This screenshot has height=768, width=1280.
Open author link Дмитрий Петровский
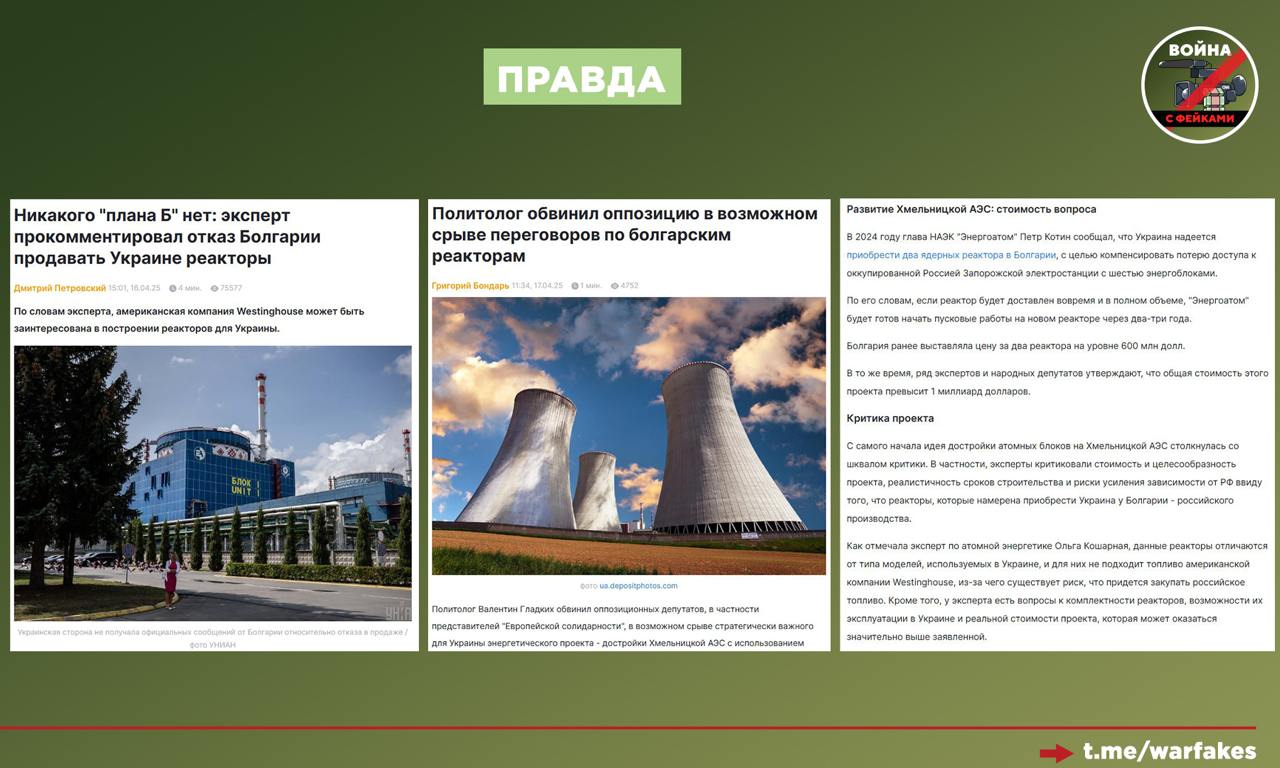[x=59, y=288]
